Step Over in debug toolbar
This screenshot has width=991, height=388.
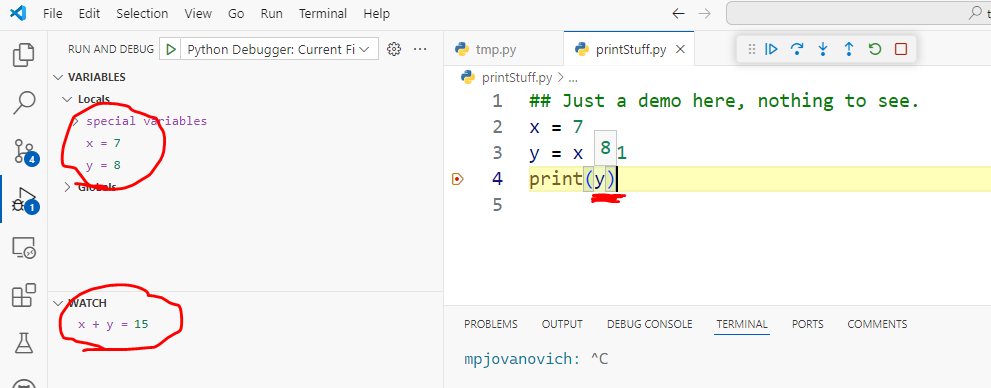[797, 49]
